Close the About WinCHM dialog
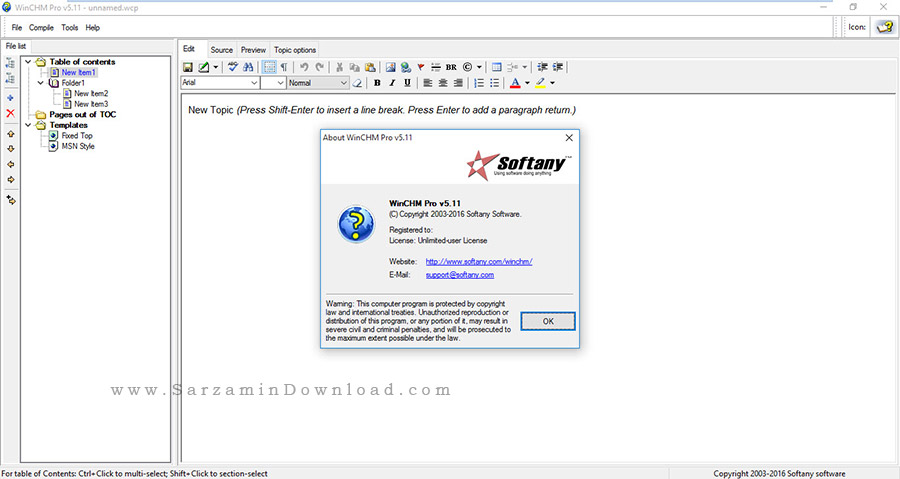This screenshot has height=479, width=900. pos(569,138)
